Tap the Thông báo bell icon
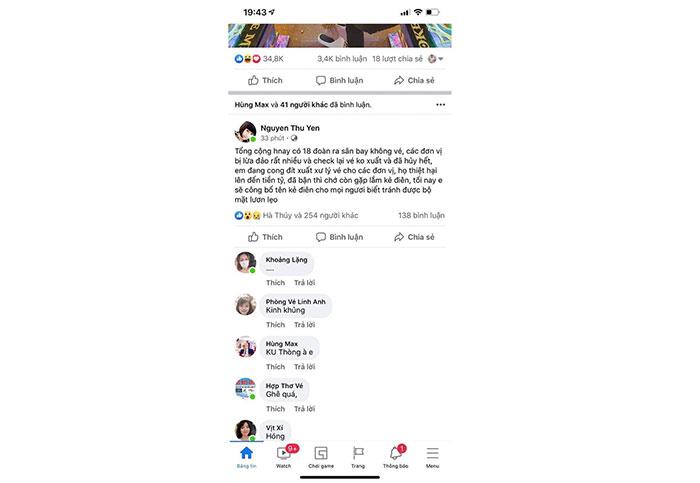700x483 pixels. pos(396,454)
